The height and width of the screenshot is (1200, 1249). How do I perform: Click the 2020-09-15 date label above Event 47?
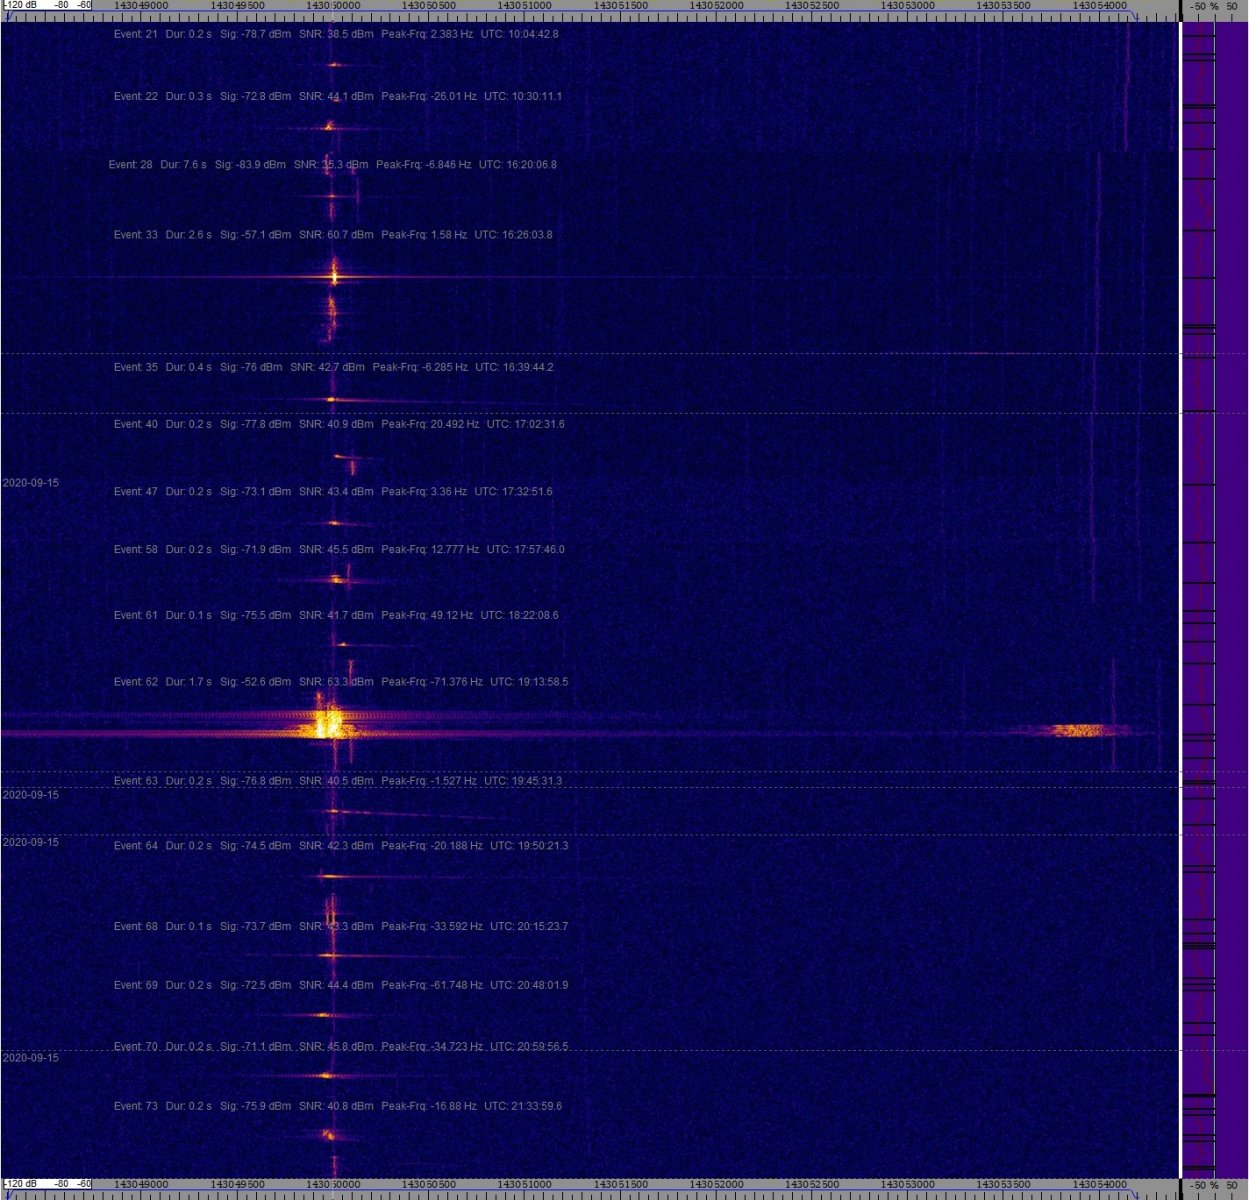31,483
